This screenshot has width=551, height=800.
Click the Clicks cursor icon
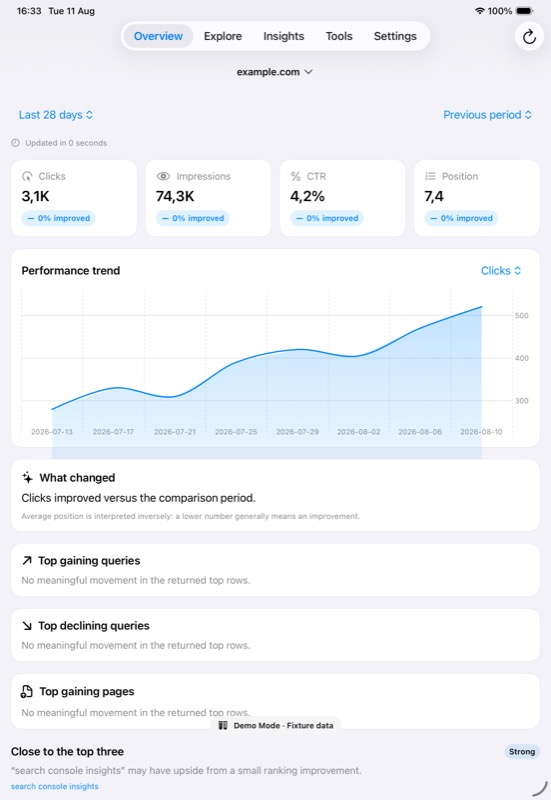click(x=27, y=177)
